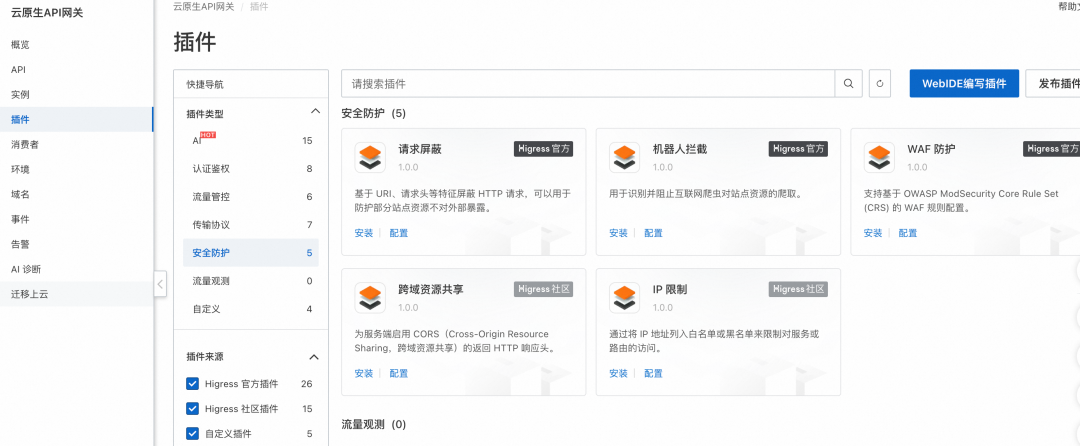
Task: Click the WebIDE编写插件 button
Action: click(x=964, y=83)
